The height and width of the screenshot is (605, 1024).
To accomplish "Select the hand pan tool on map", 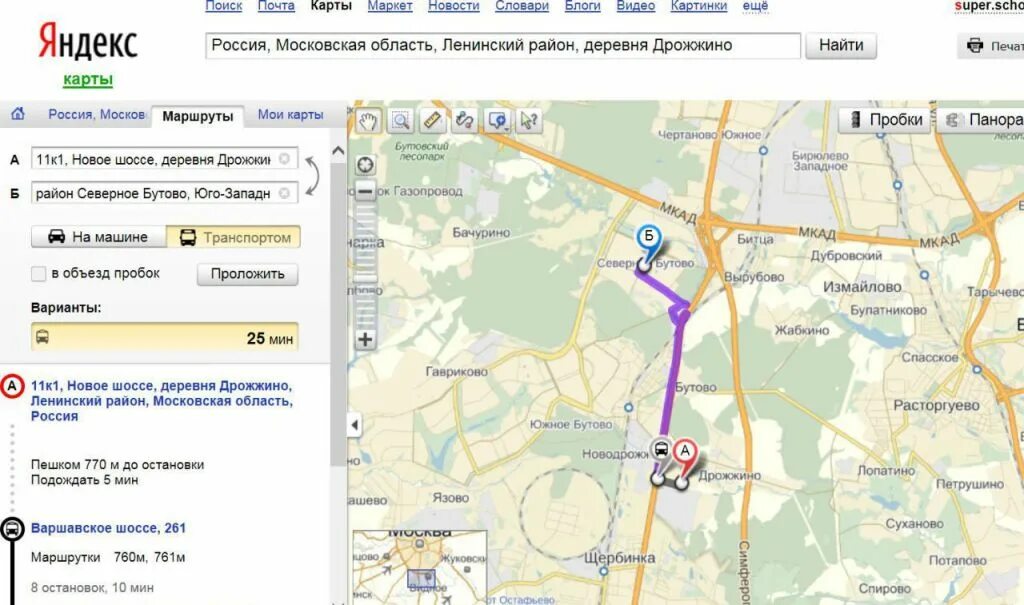I will point(368,121).
